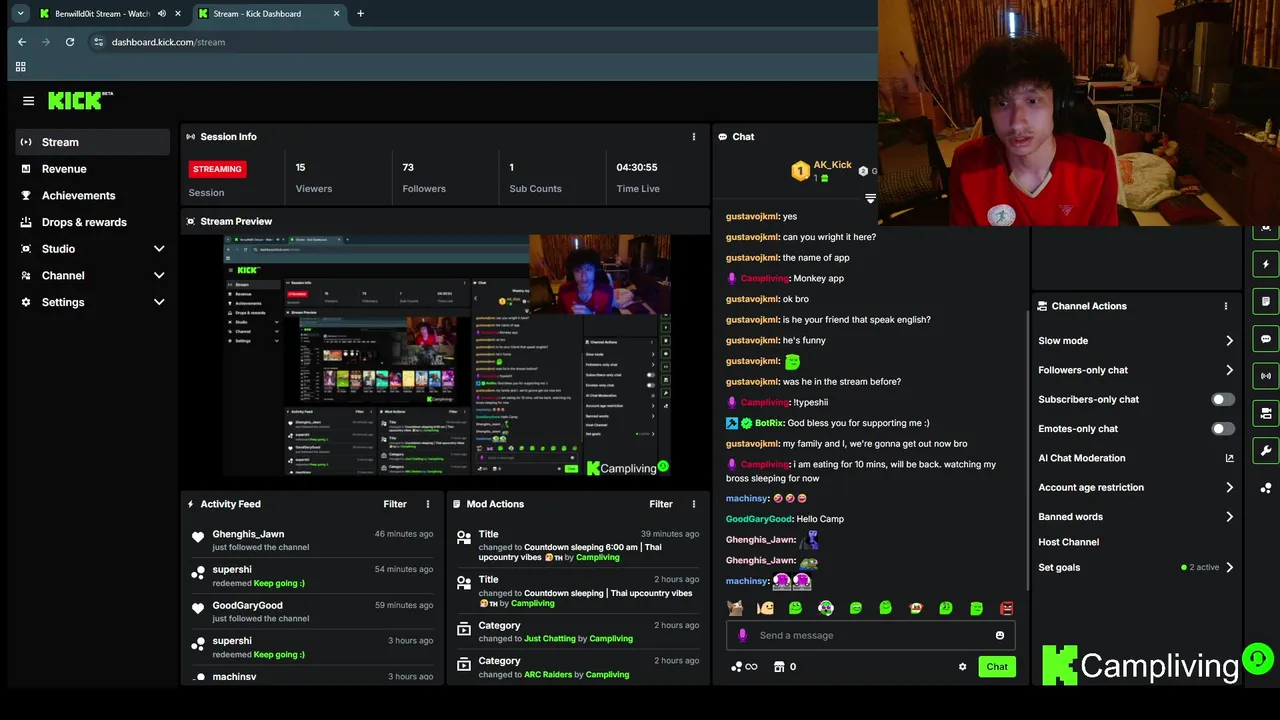Image resolution: width=1280 pixels, height=720 pixels.
Task: Click the document icon in the right rail
Action: (x=1266, y=302)
